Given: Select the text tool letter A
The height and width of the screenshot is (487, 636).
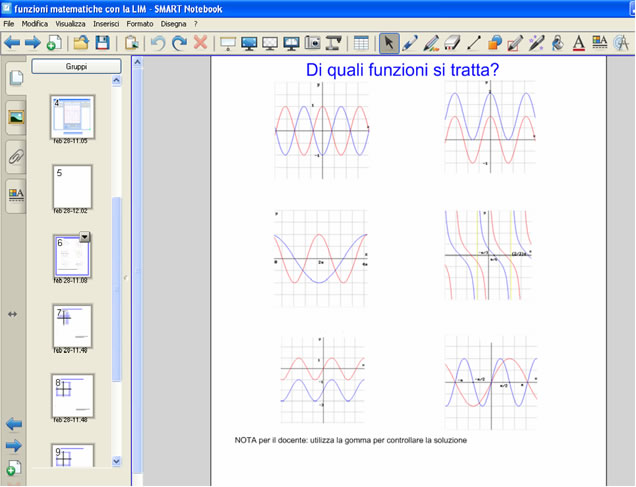Looking at the screenshot, I should [x=578, y=43].
